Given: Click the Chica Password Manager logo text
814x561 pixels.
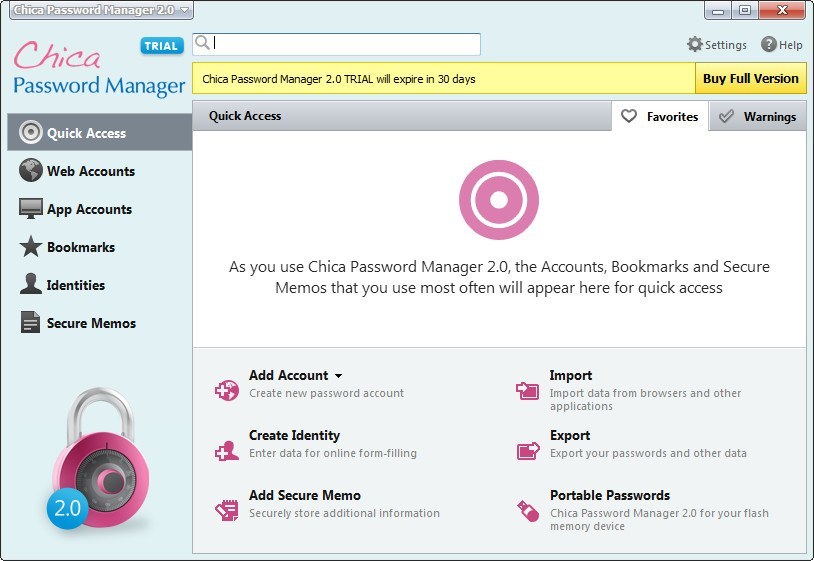Looking at the screenshot, I should pos(99,69).
